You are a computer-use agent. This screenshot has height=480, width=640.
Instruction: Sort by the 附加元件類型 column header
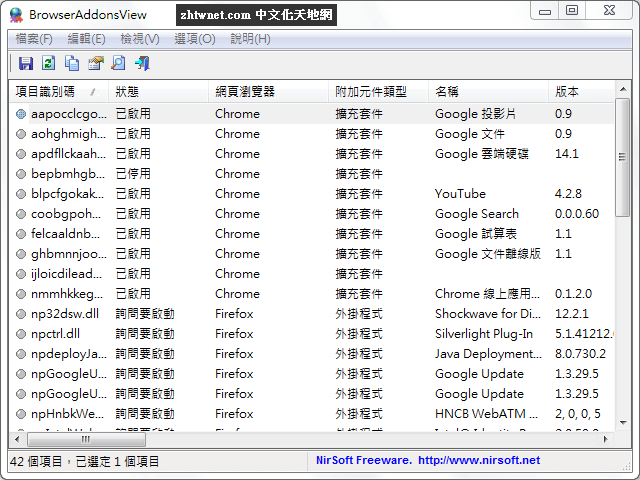point(378,92)
